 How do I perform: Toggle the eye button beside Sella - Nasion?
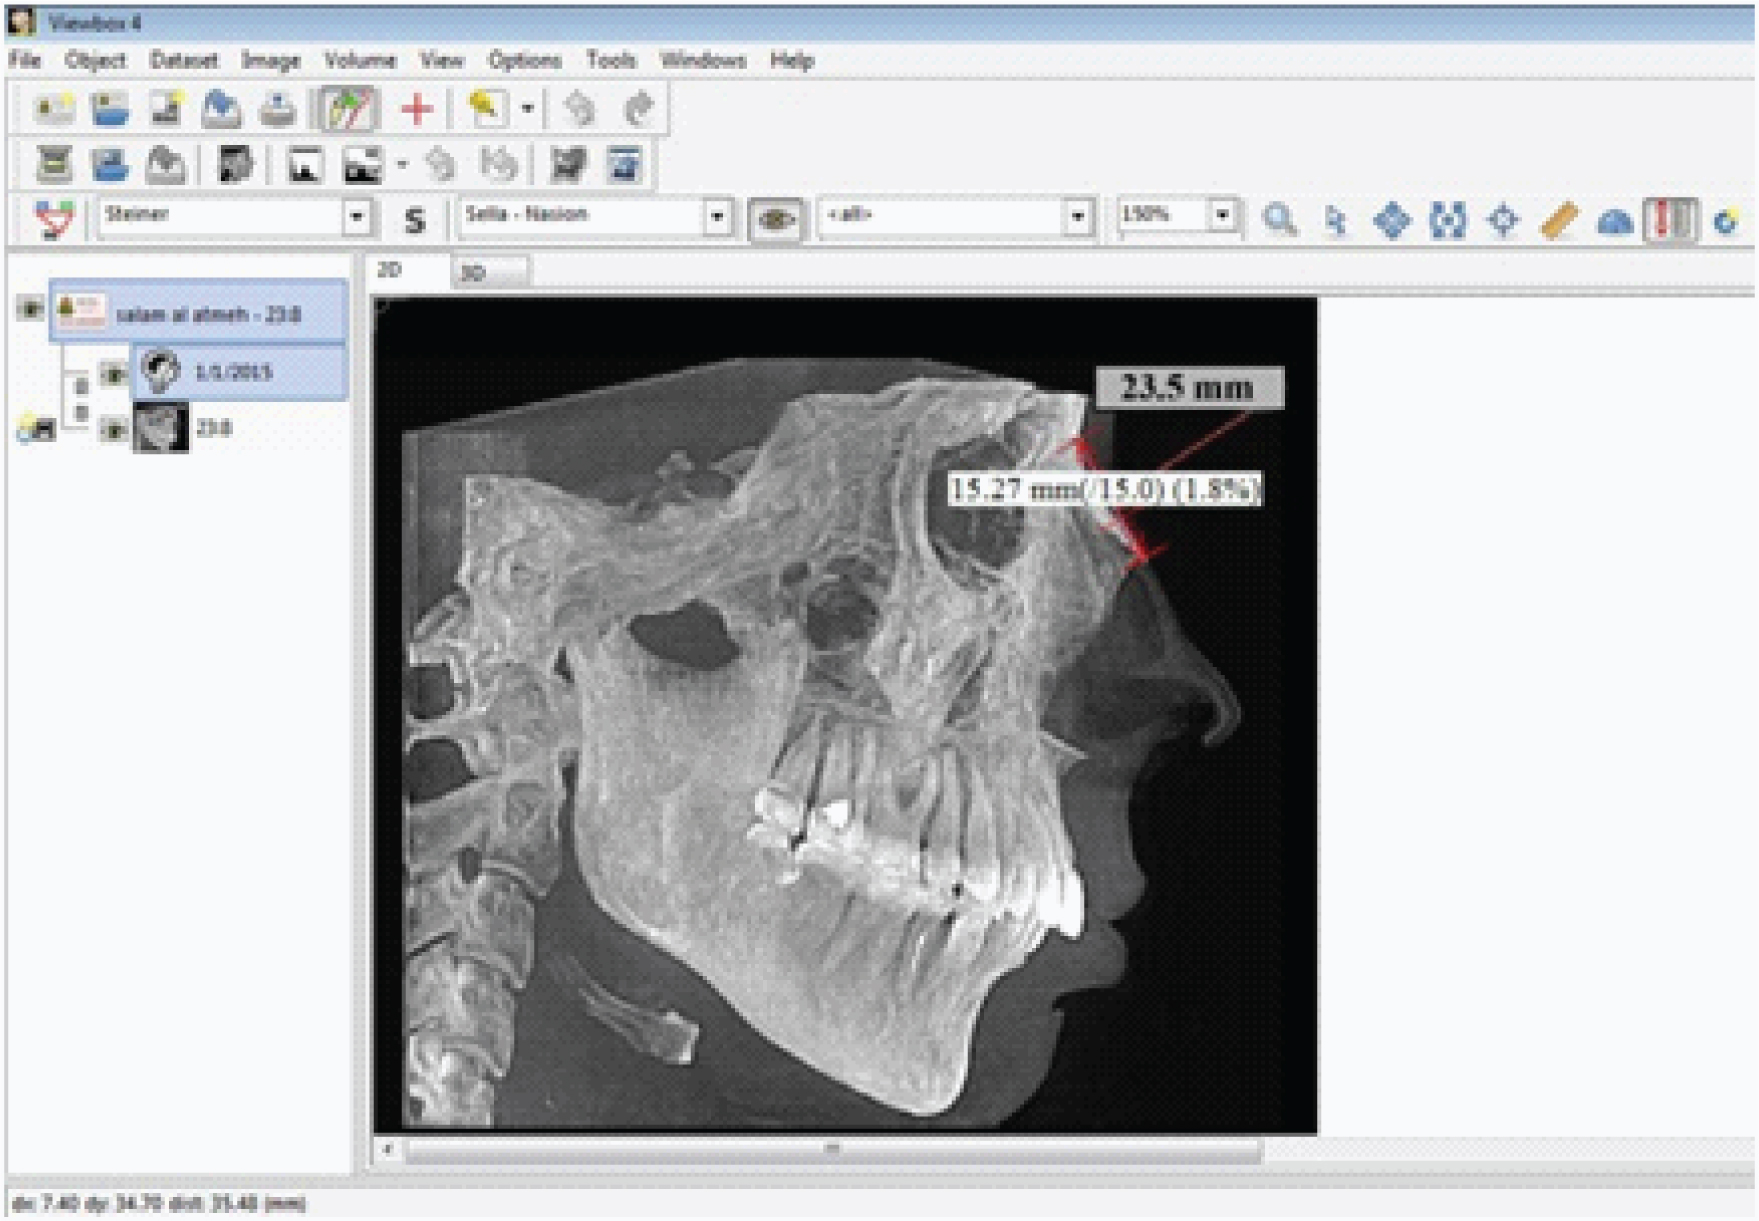[x=776, y=220]
